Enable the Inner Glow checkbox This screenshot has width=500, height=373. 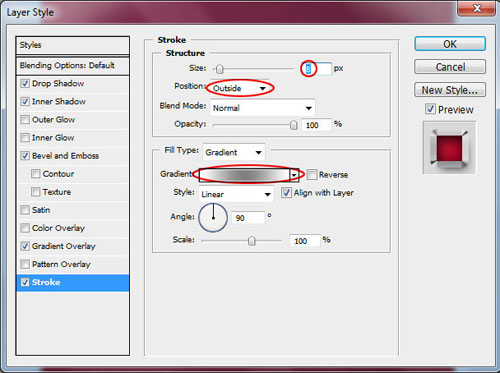[x=25, y=137]
